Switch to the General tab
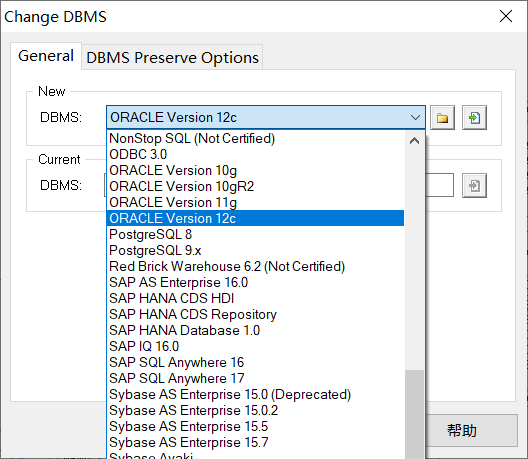 46,56
